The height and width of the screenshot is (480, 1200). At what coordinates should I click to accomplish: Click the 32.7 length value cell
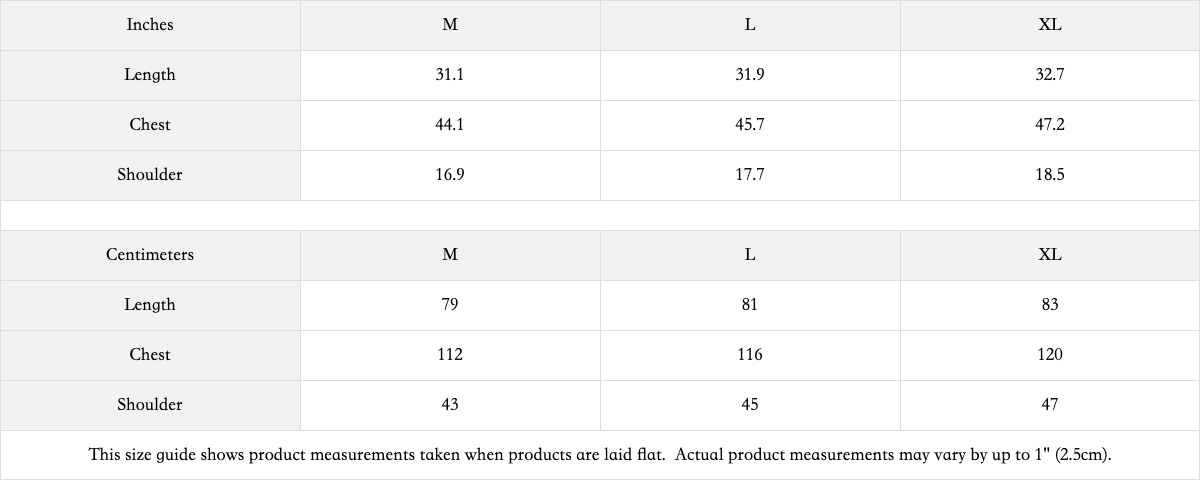[1050, 75]
